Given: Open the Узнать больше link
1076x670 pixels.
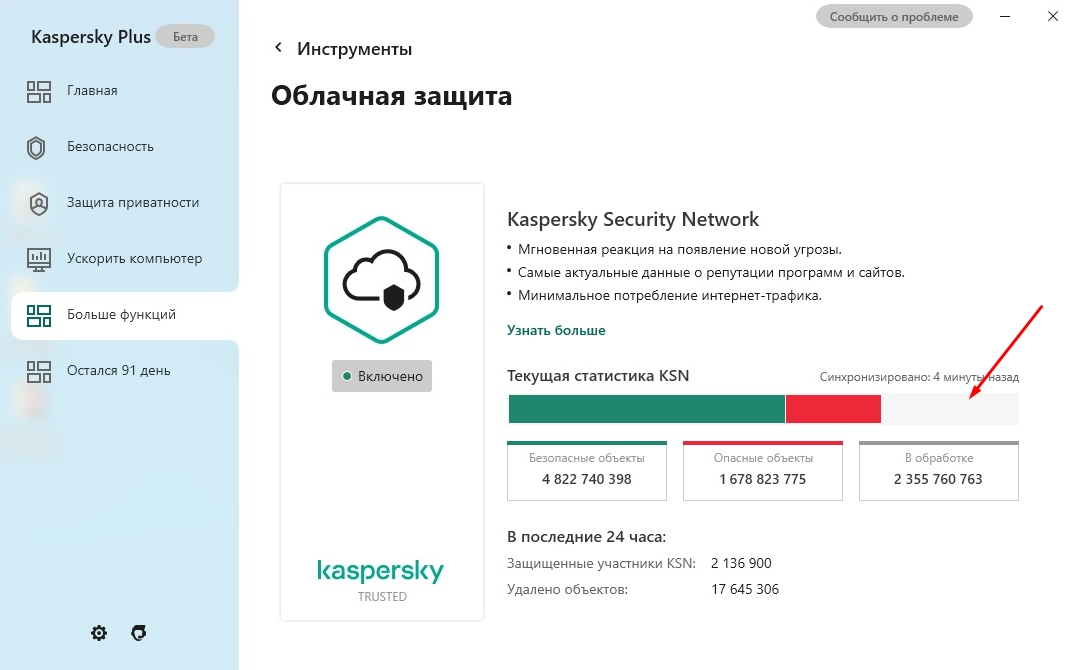Looking at the screenshot, I should (x=556, y=330).
